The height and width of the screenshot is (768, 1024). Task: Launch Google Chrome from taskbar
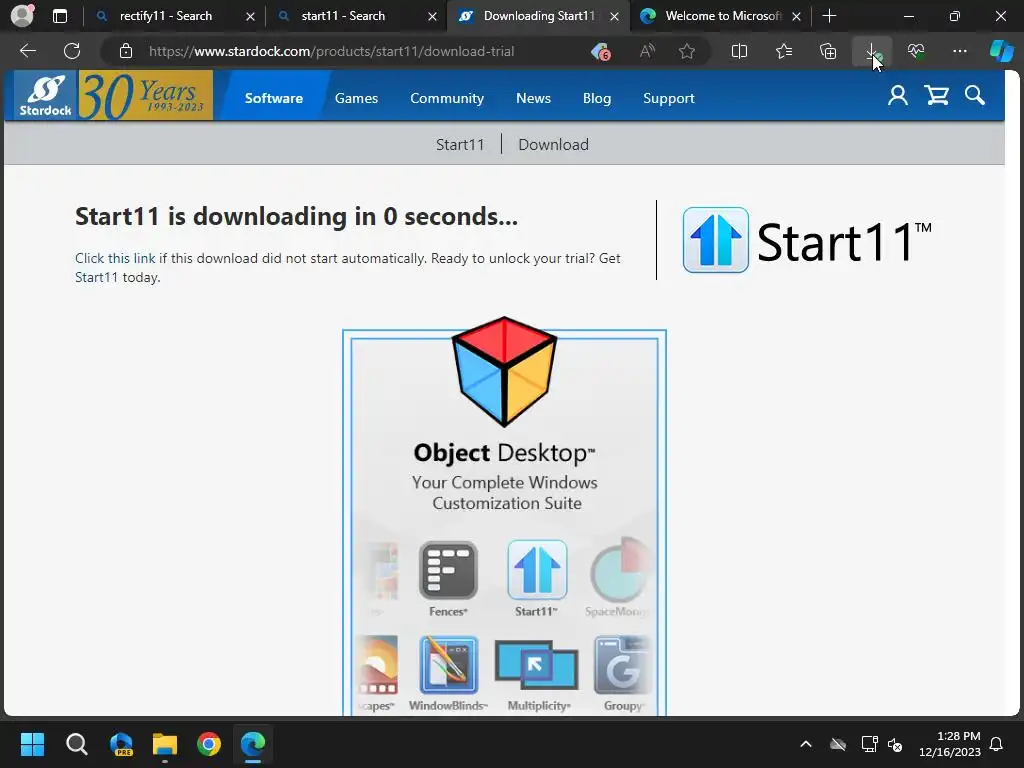209,744
